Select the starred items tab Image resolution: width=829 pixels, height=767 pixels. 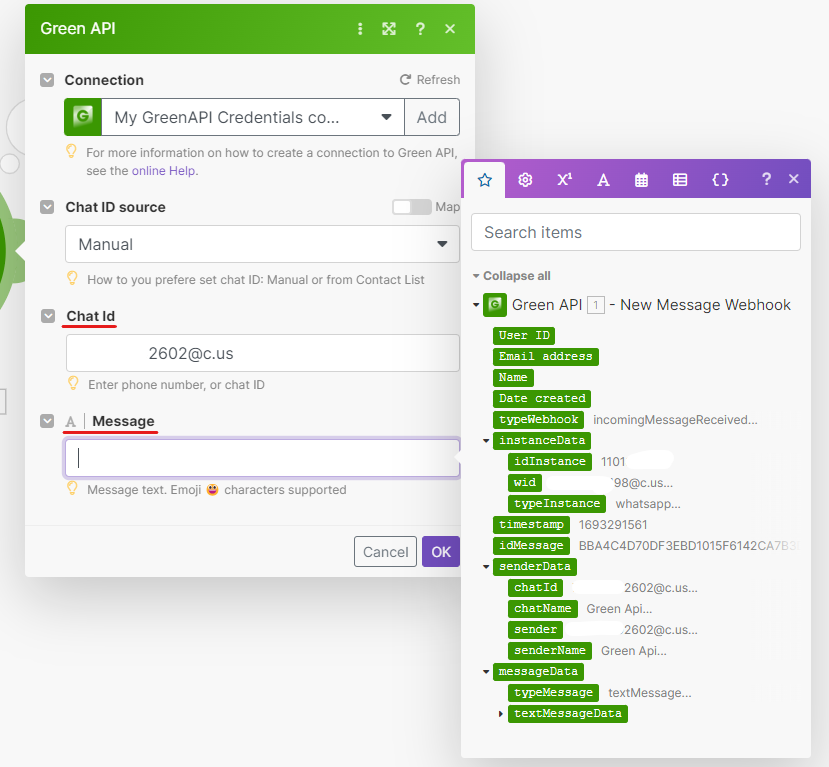485,180
